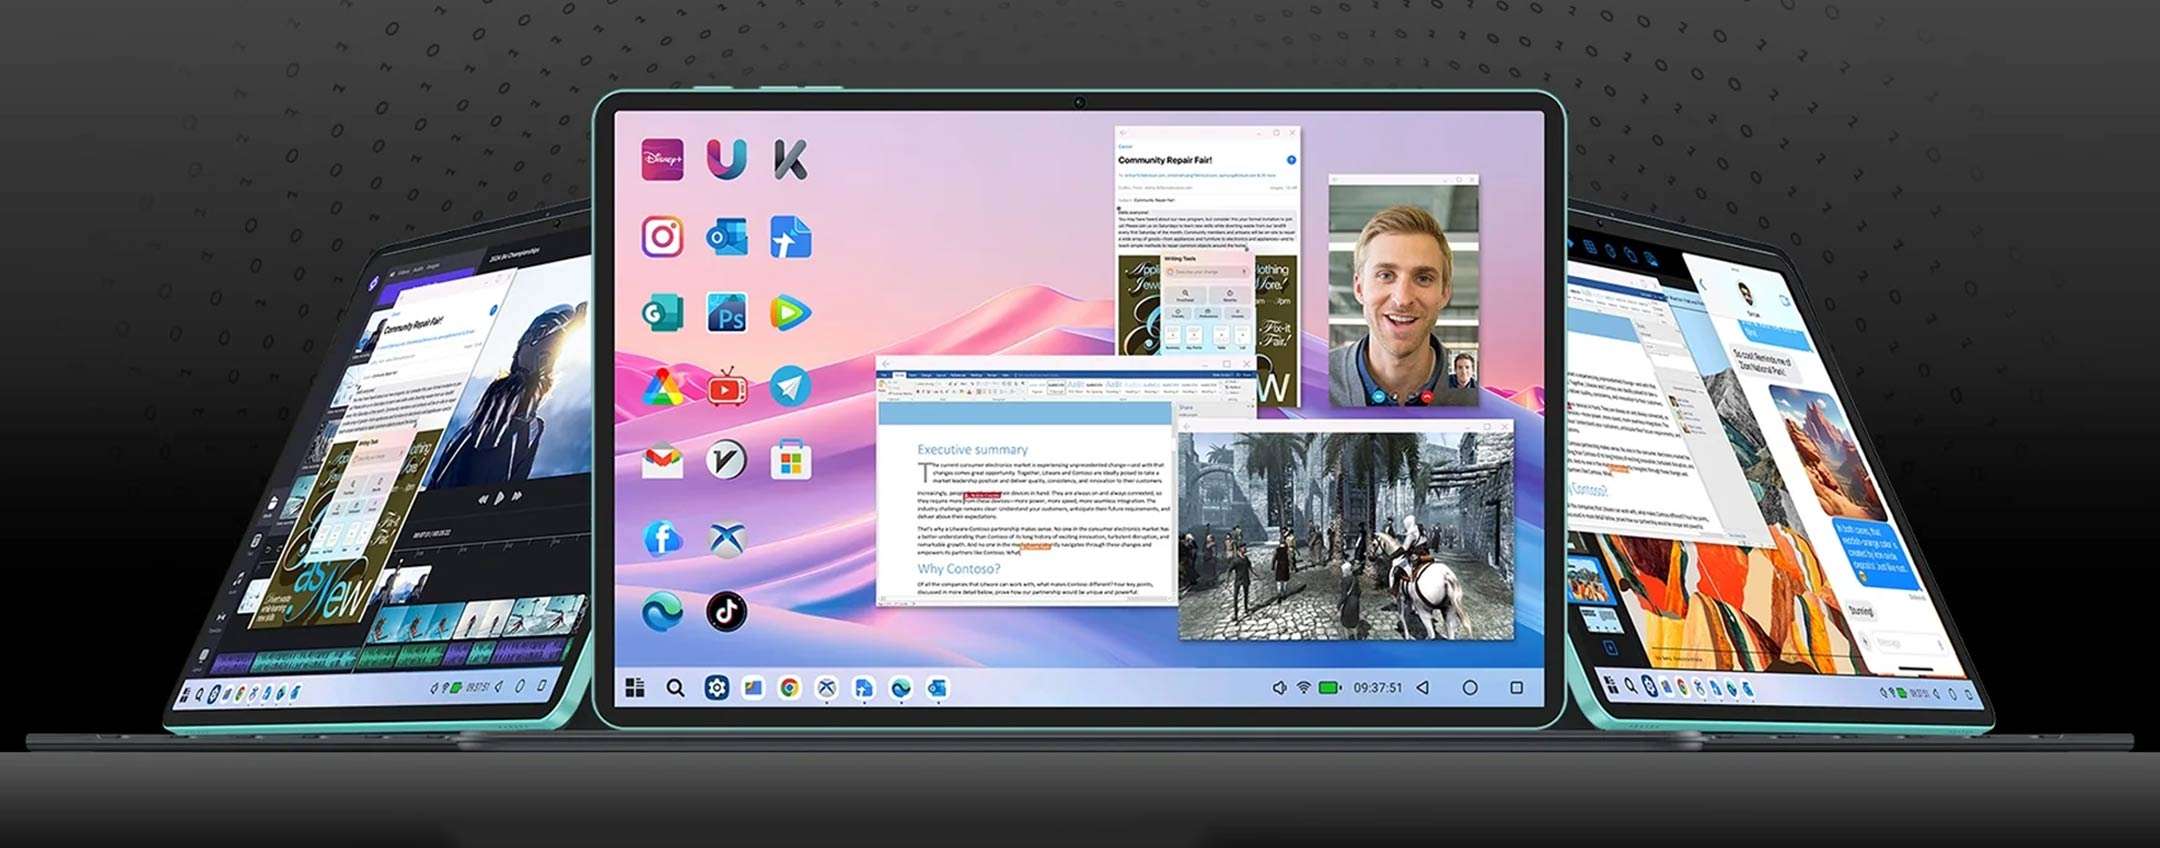Launch Chrome from the center tablet taskbar
This screenshot has width=2160, height=848.
tap(790, 688)
